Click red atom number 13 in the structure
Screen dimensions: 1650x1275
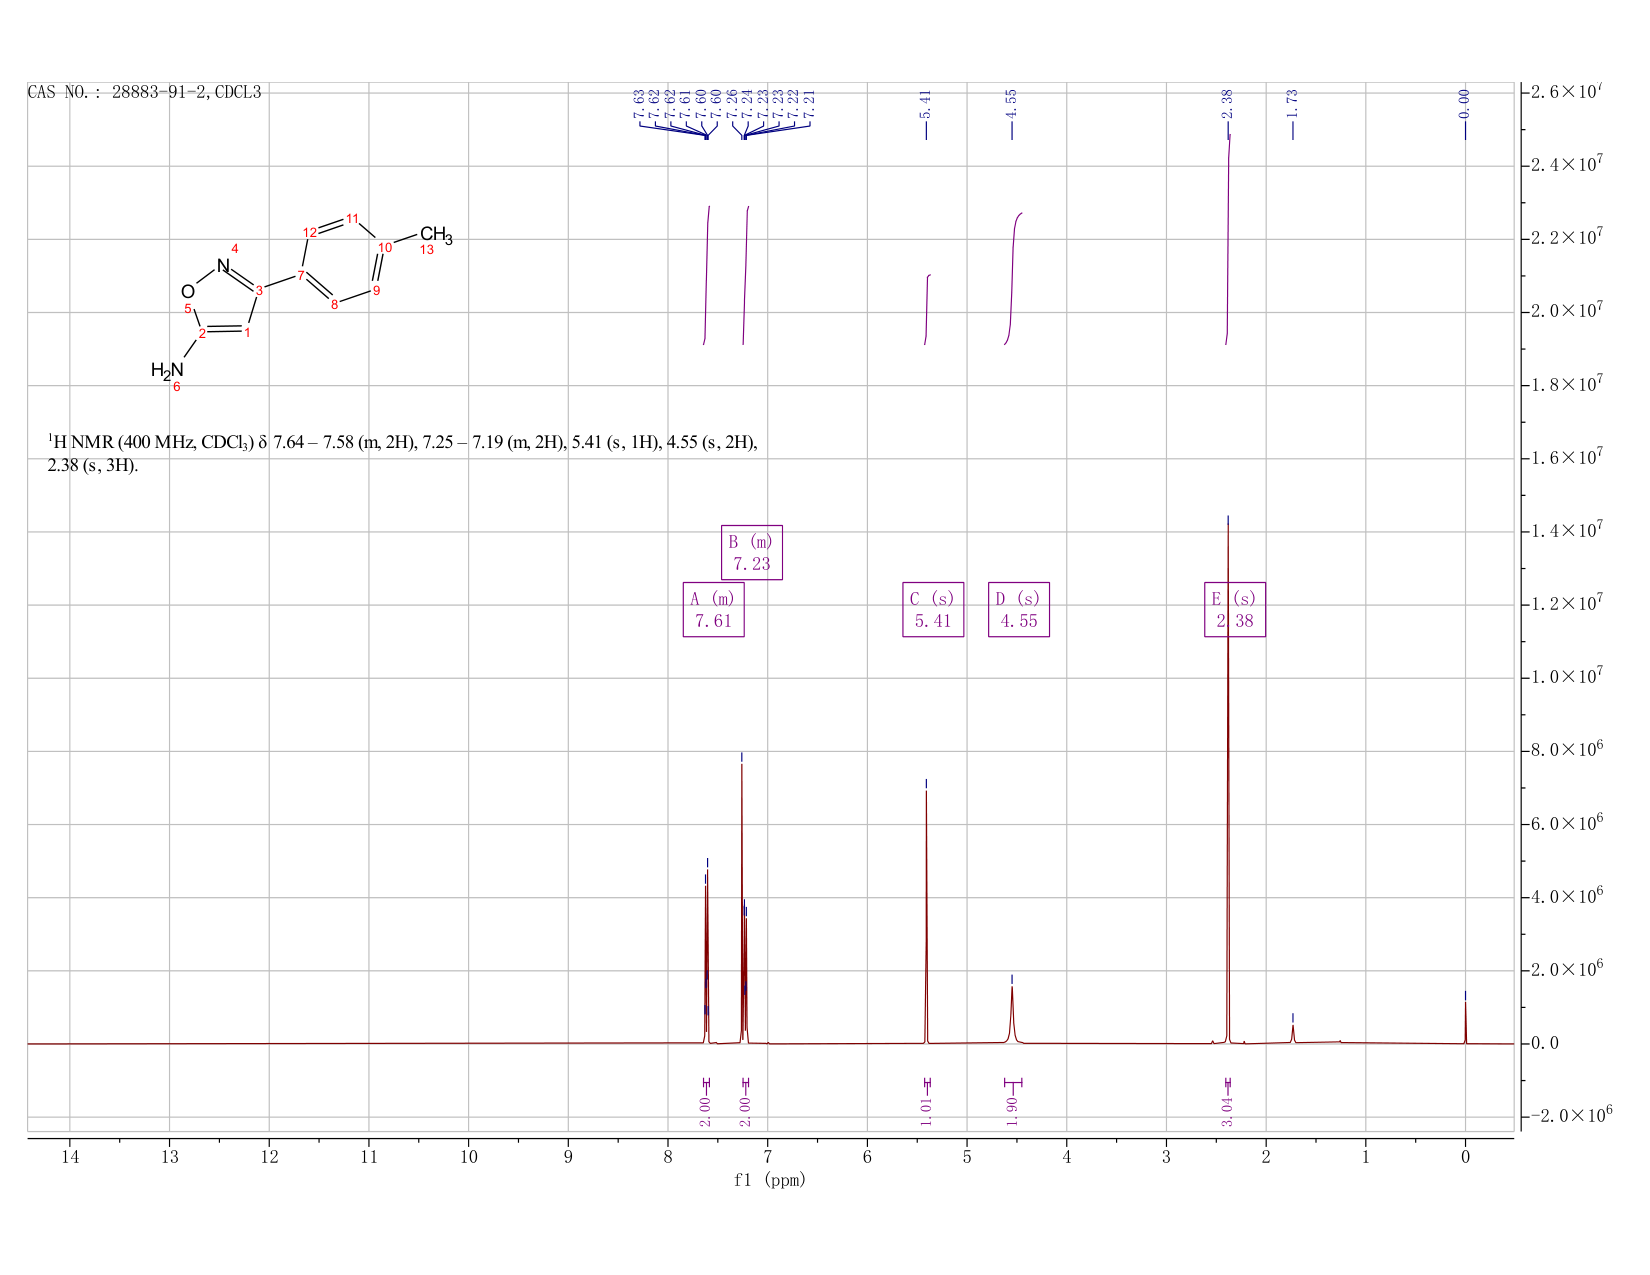[427, 250]
